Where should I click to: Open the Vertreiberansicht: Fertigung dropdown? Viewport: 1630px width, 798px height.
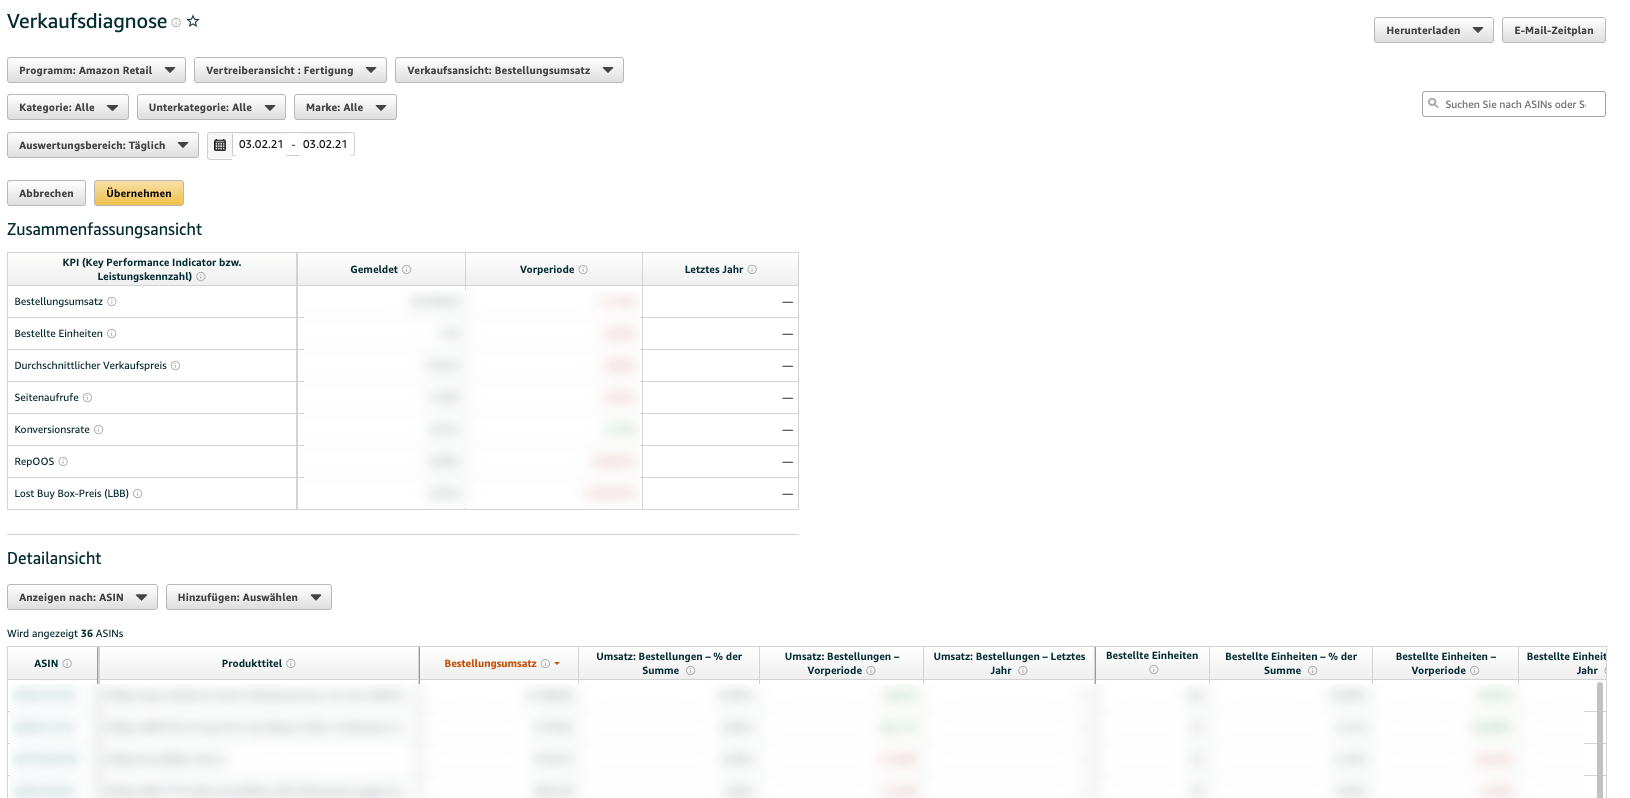pos(290,70)
